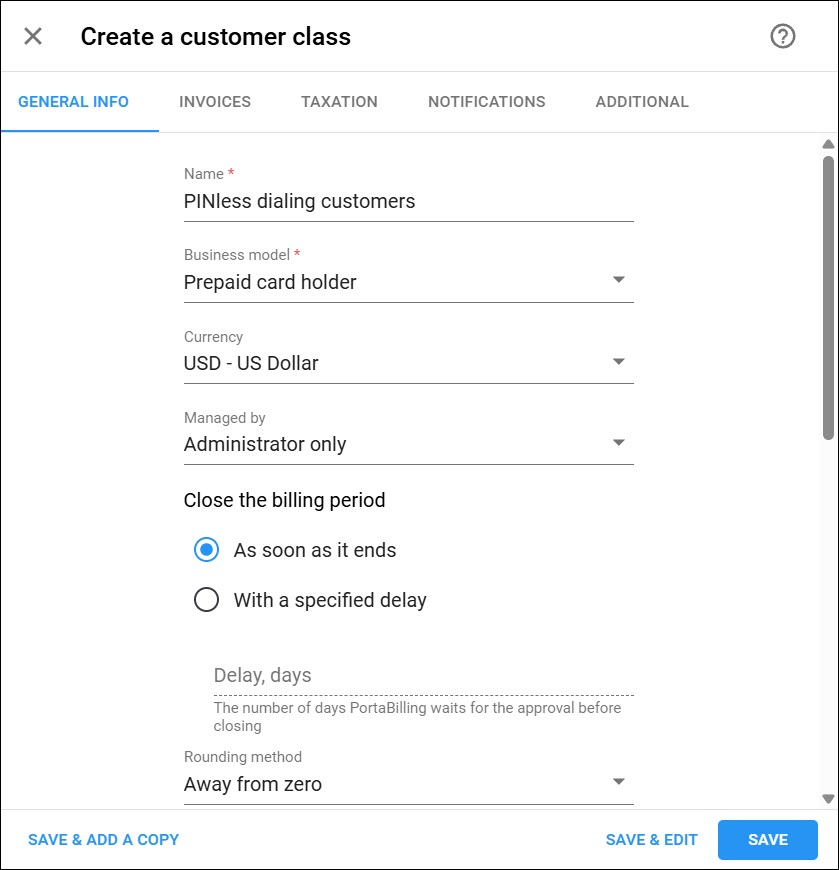Switch to the Invoices tab
Screen dimensions: 839x870
pos(215,102)
